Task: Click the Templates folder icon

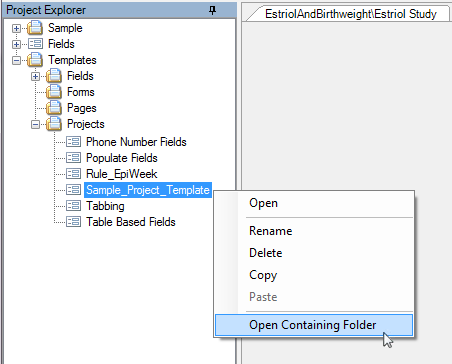Action: click(x=35, y=60)
